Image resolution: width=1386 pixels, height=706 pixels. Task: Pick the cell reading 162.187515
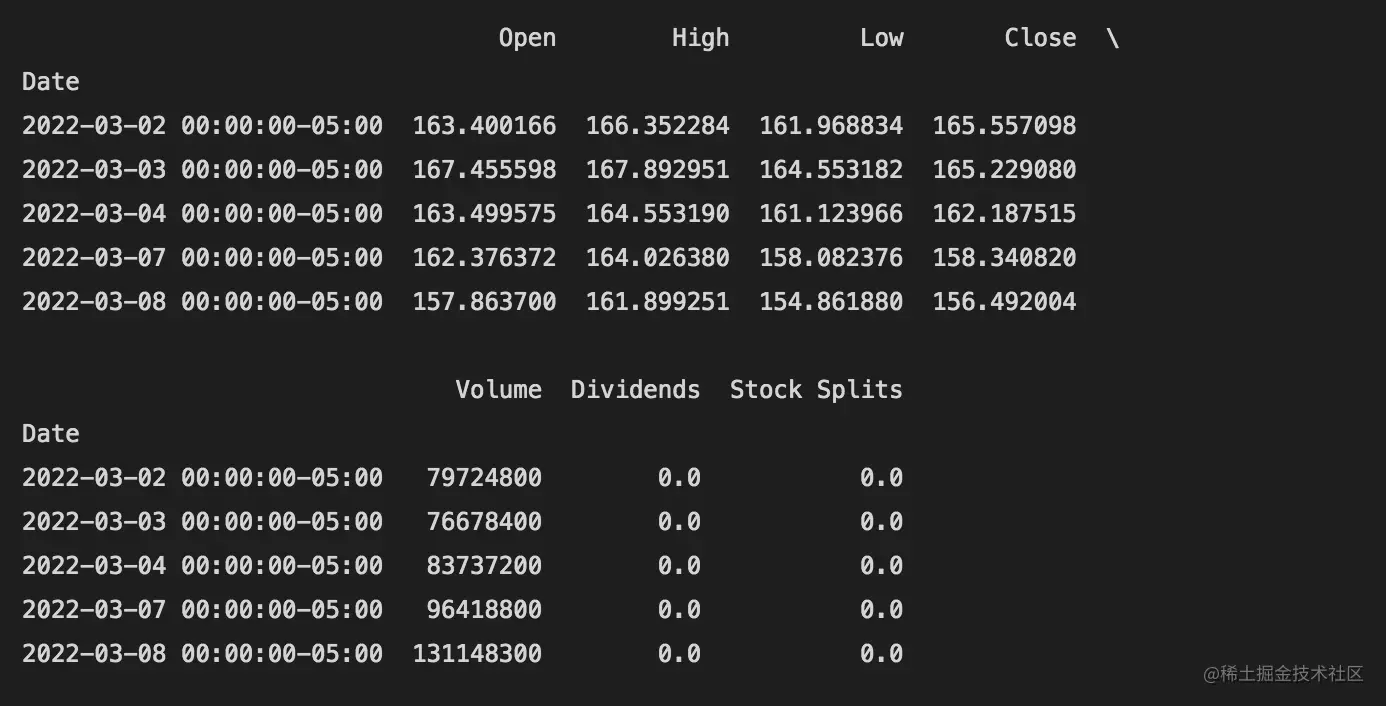[x=1004, y=214]
